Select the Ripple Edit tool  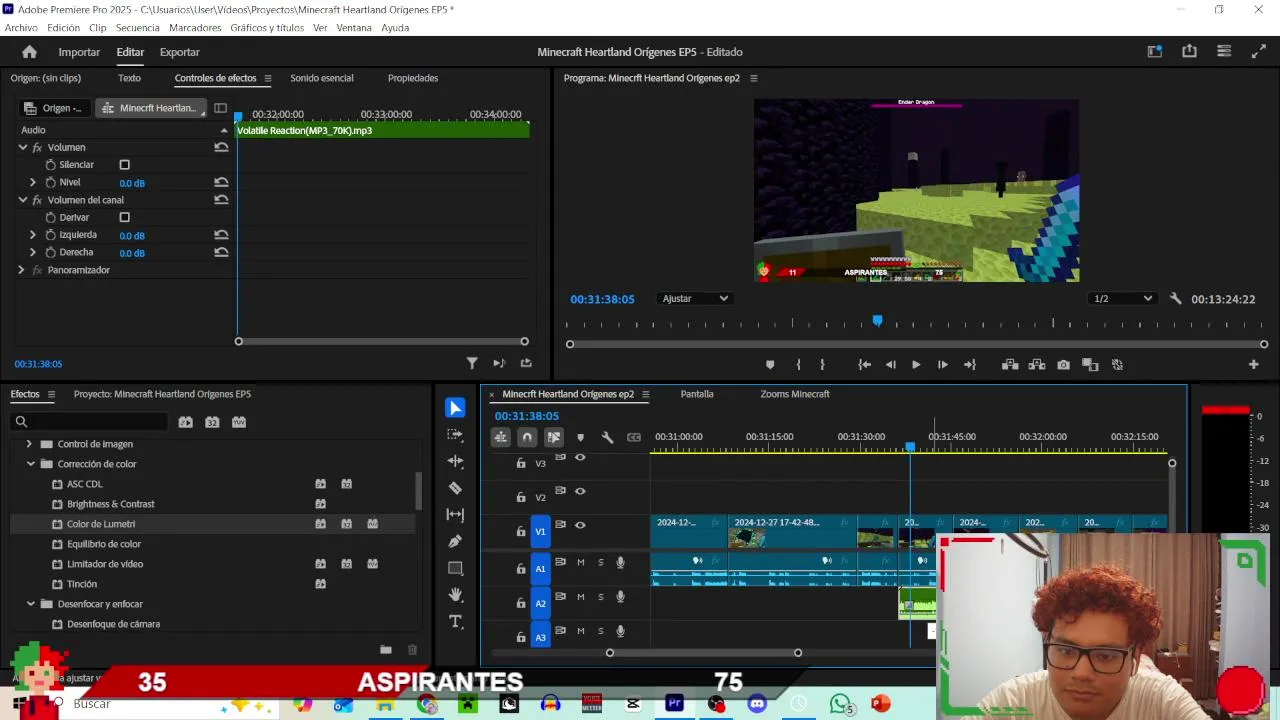(455, 461)
